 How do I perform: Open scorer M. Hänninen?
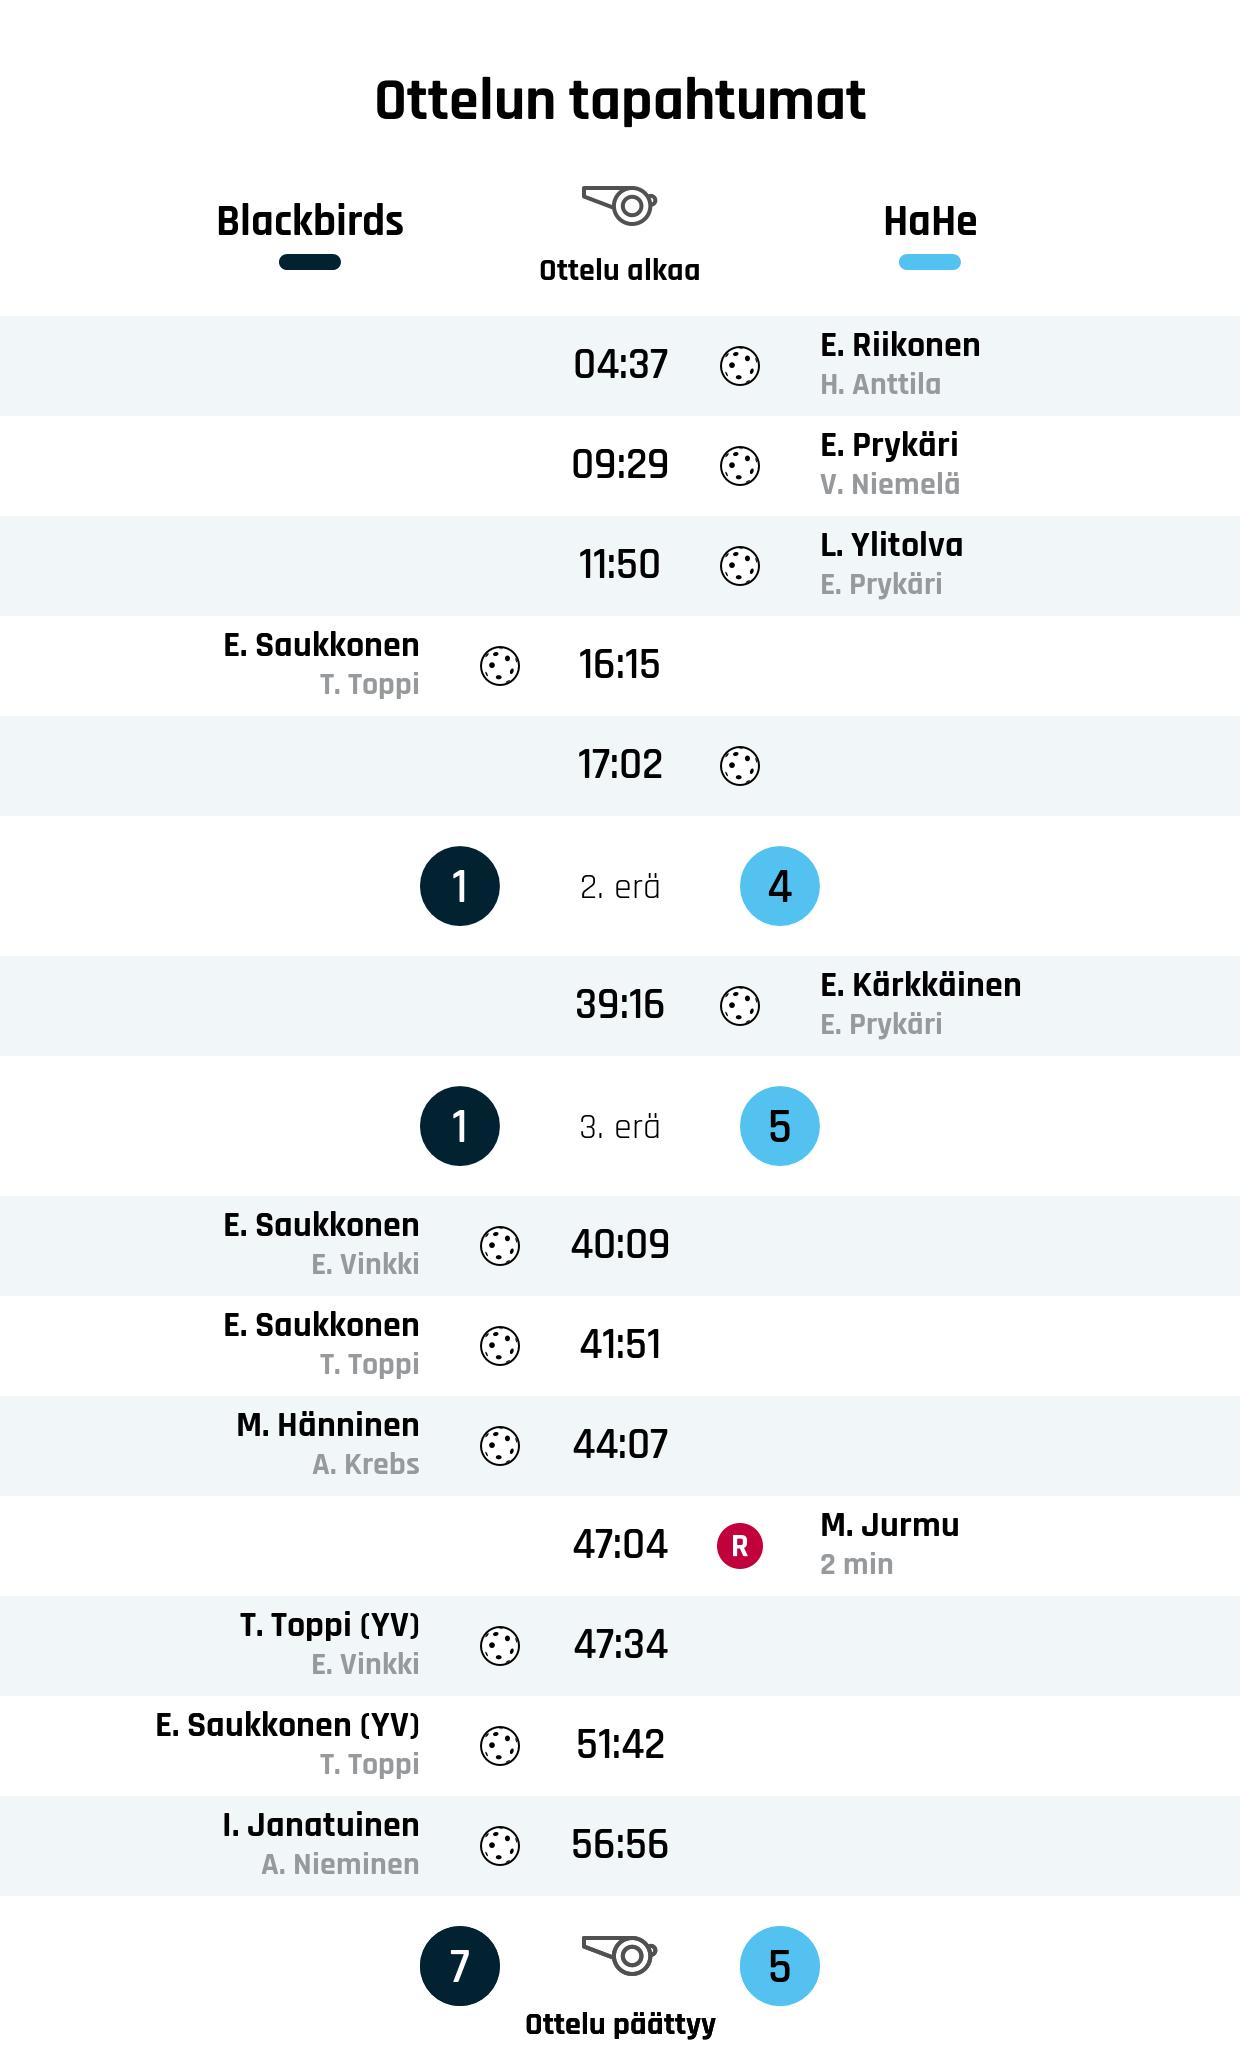(328, 1425)
